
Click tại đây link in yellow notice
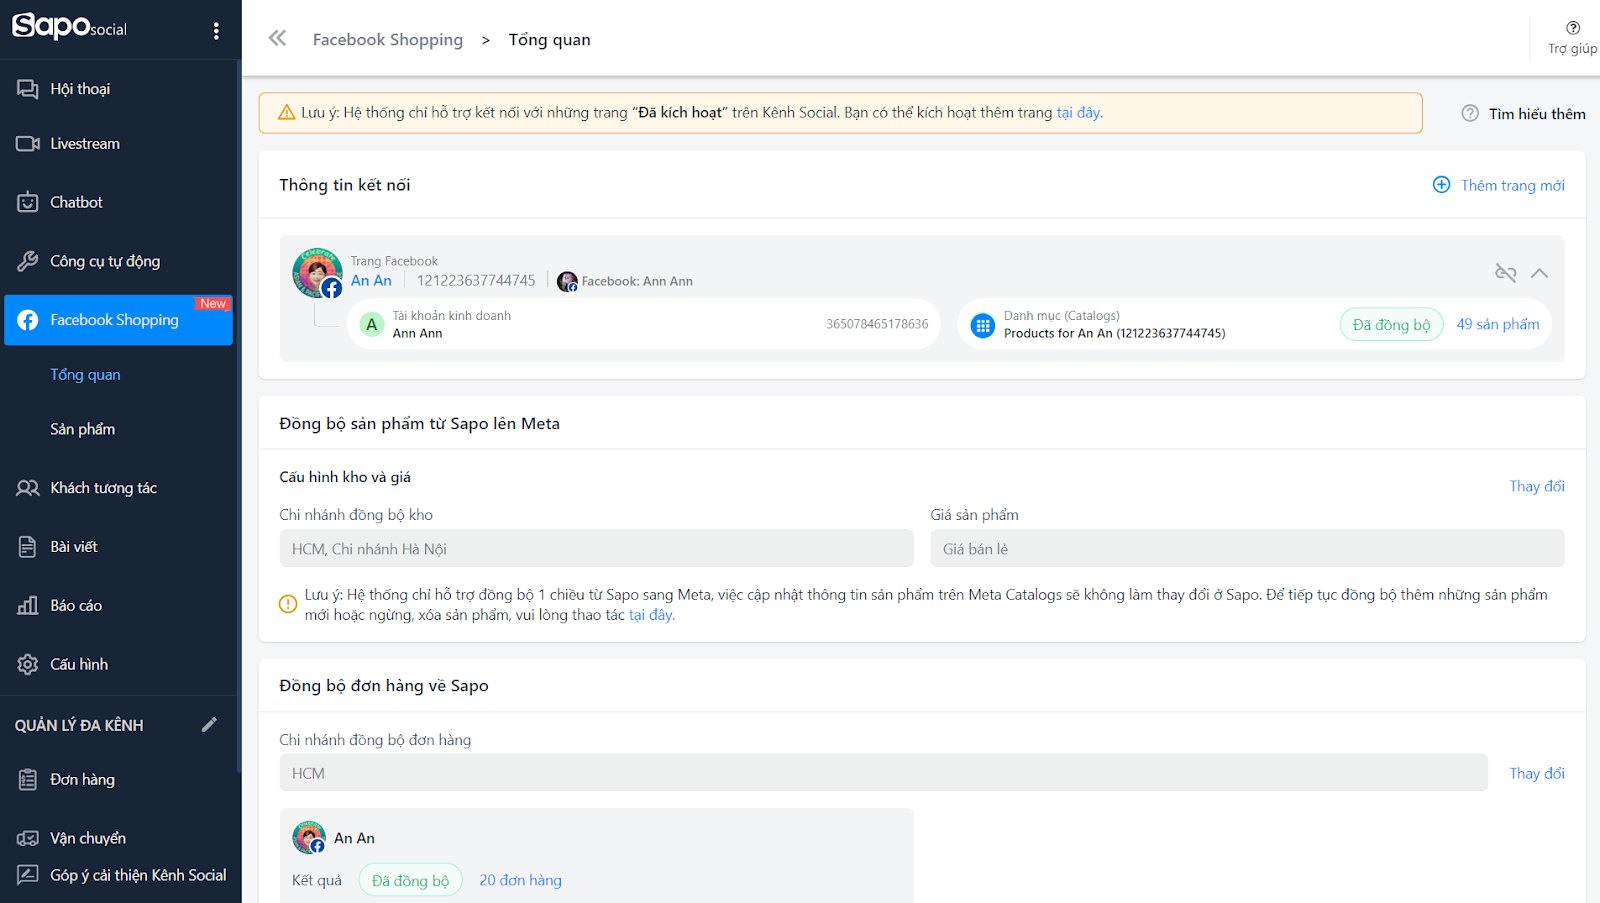point(1080,113)
